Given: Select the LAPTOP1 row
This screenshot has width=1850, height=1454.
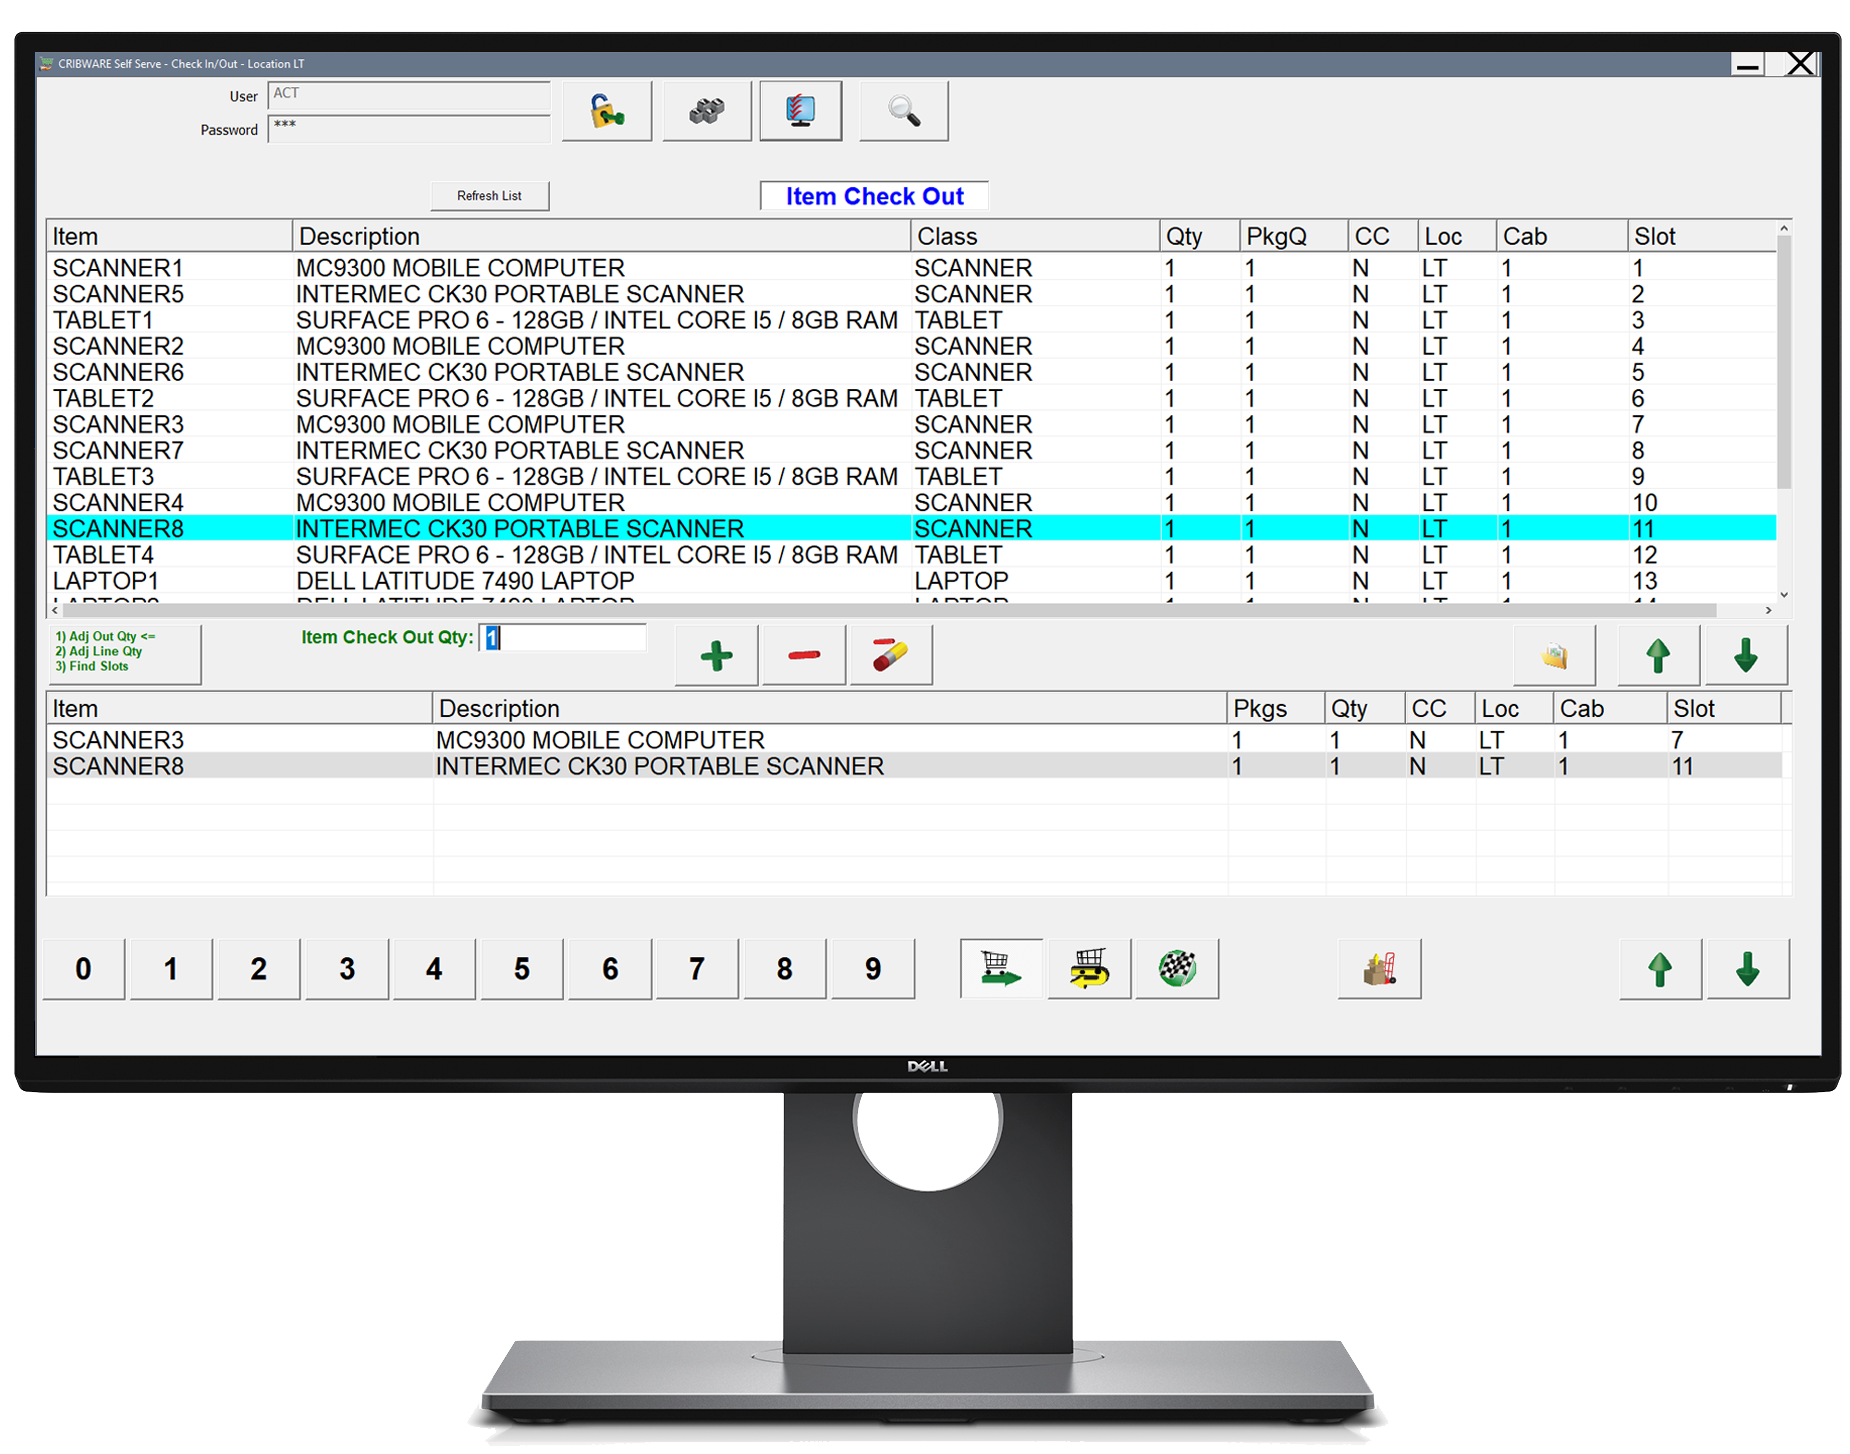Looking at the screenshot, I should pyautogui.click(x=911, y=580).
